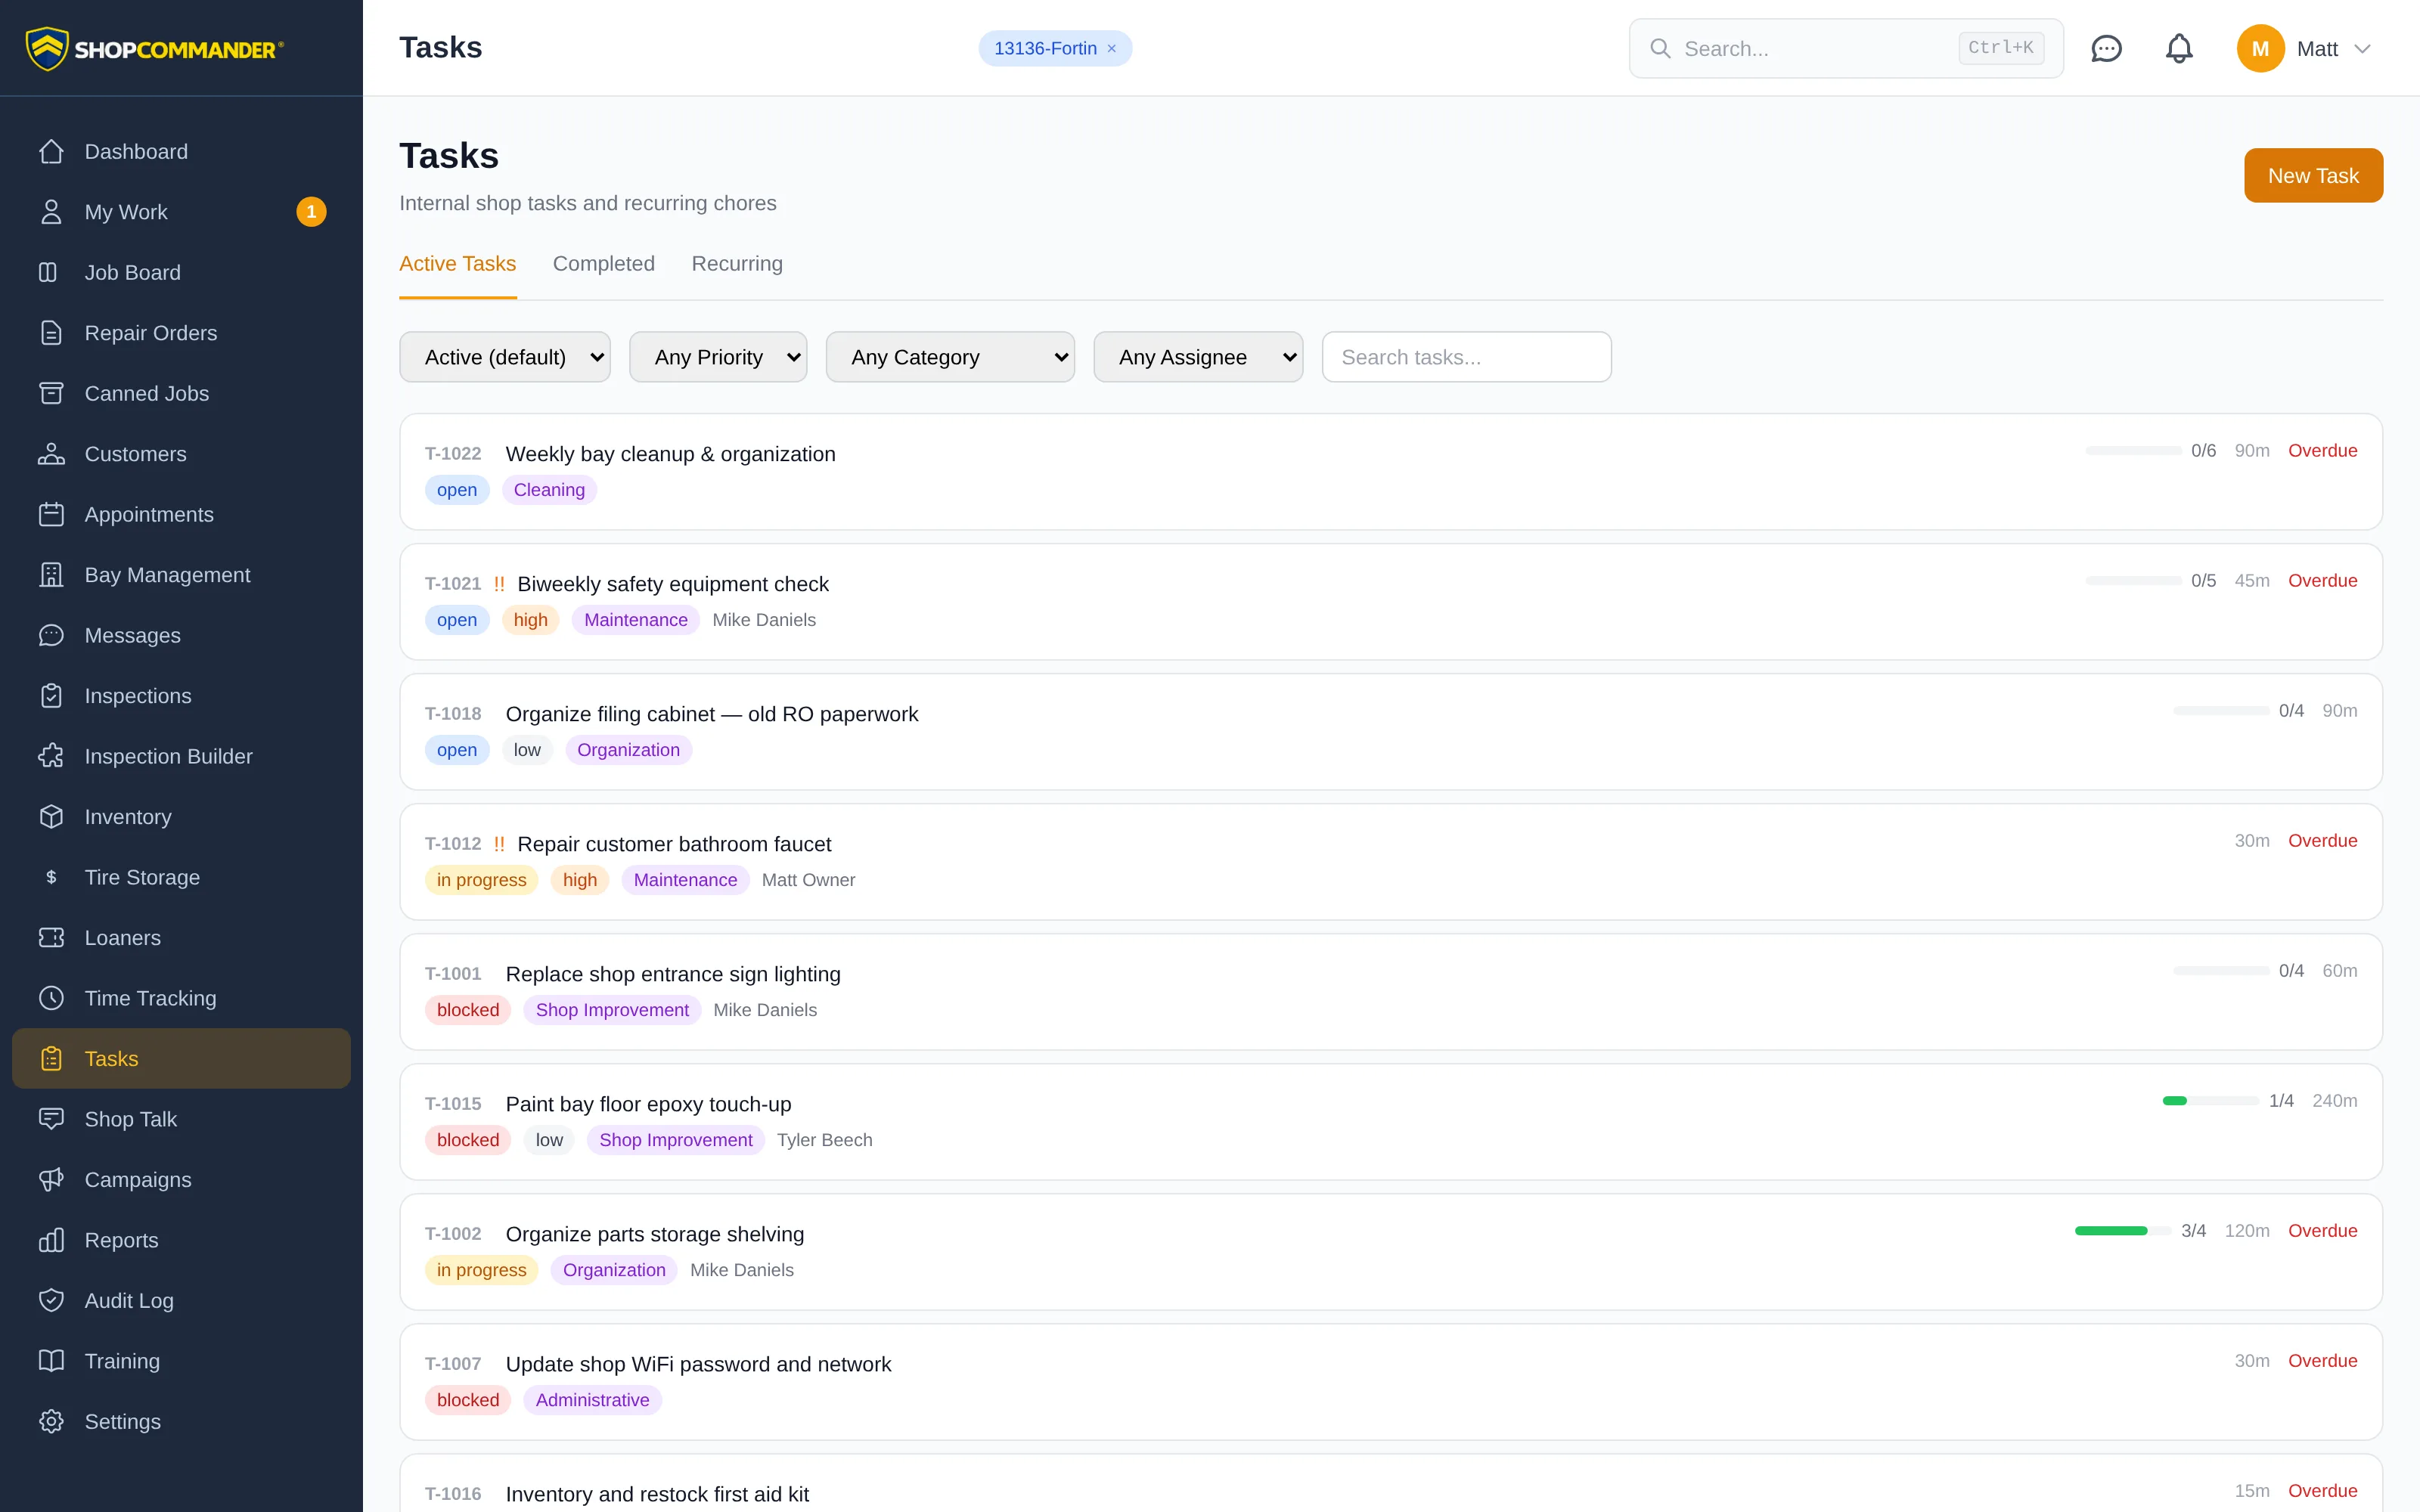
Task: Click Organization tag on task T-1018
Action: point(628,750)
